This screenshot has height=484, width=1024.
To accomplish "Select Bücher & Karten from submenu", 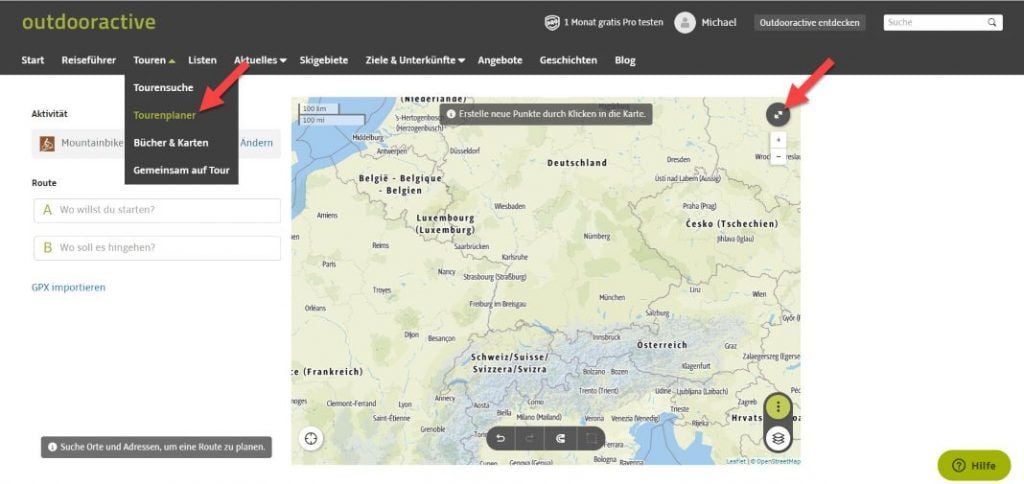I will (170, 142).
